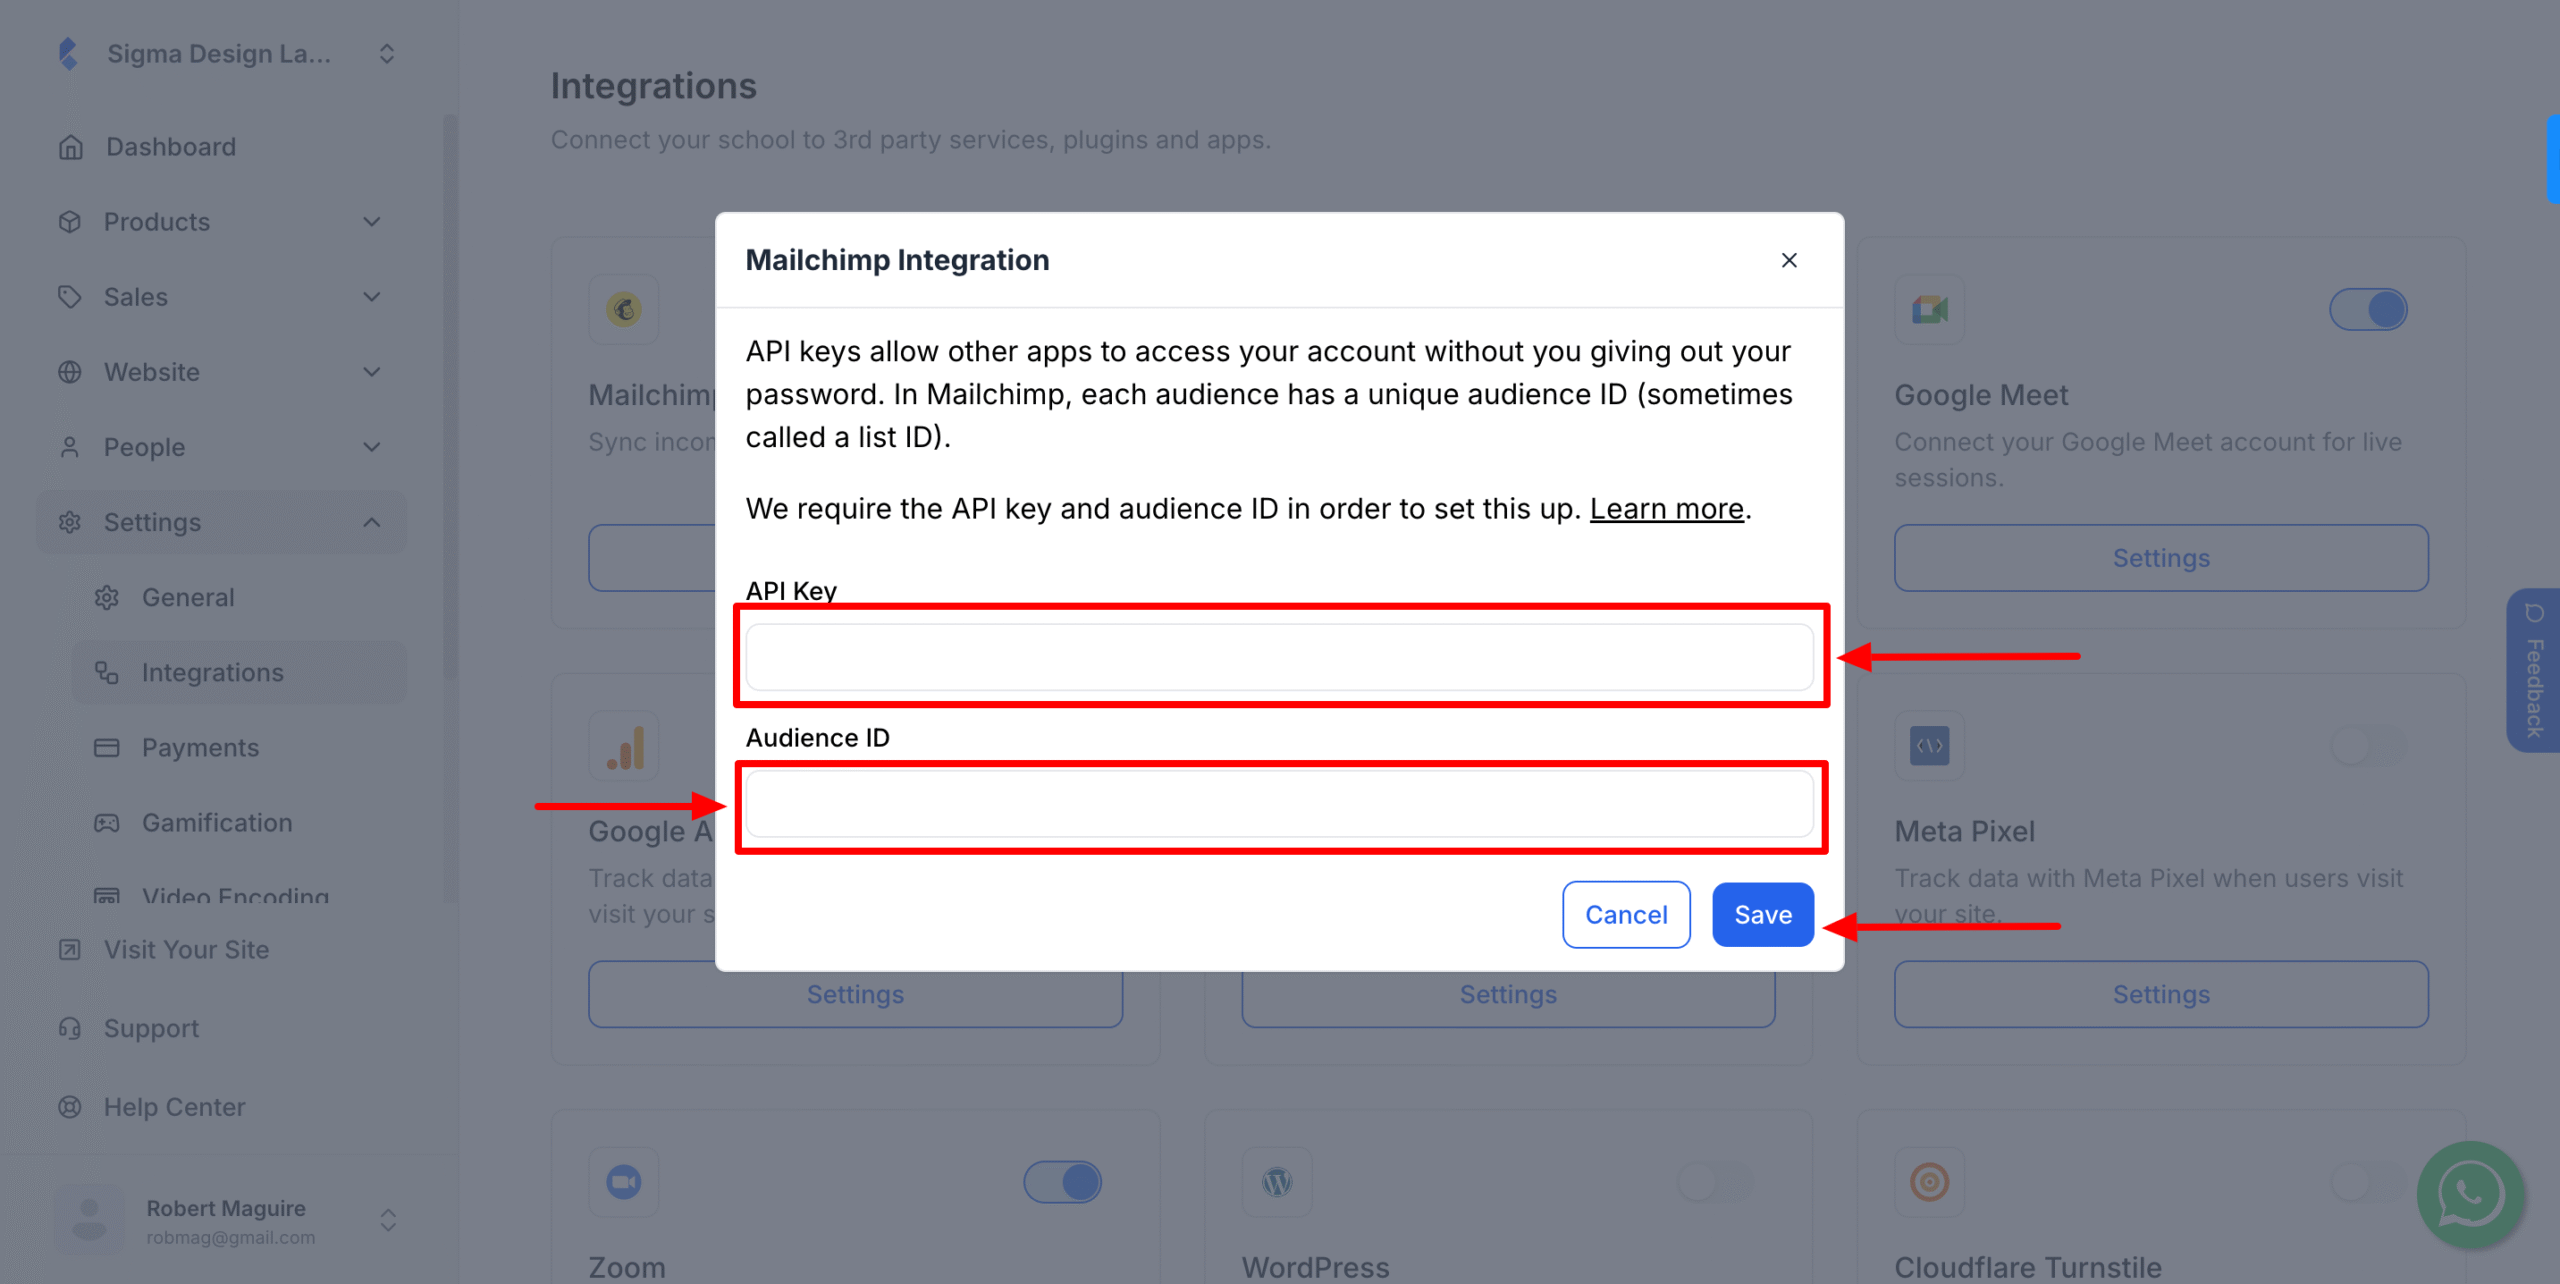Screen dimensions: 2560x1284
Task: Click the Google Meet integration icon
Action: click(1929, 310)
